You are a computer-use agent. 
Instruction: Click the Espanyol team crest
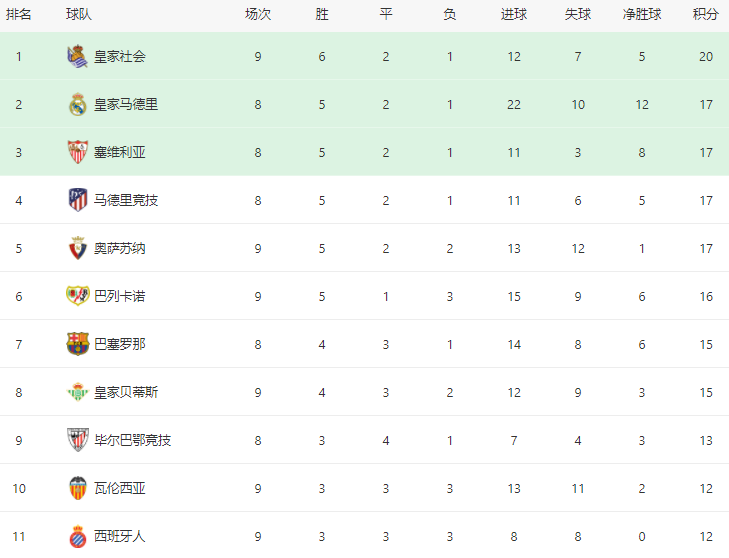click(x=78, y=536)
